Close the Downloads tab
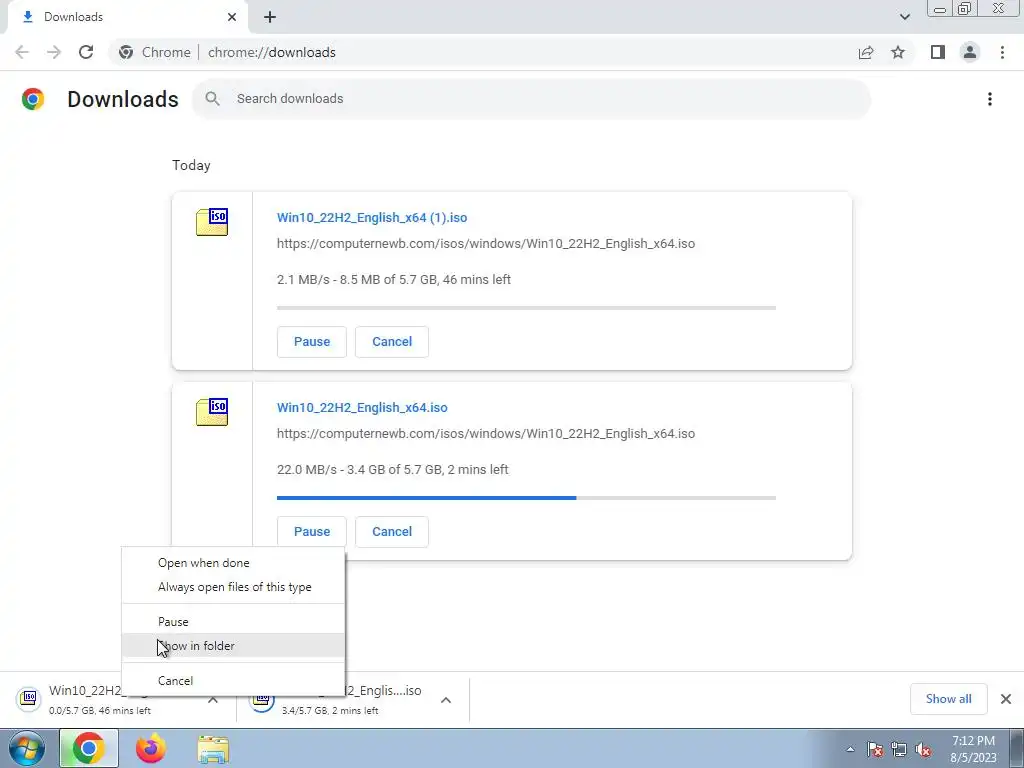 tap(232, 17)
